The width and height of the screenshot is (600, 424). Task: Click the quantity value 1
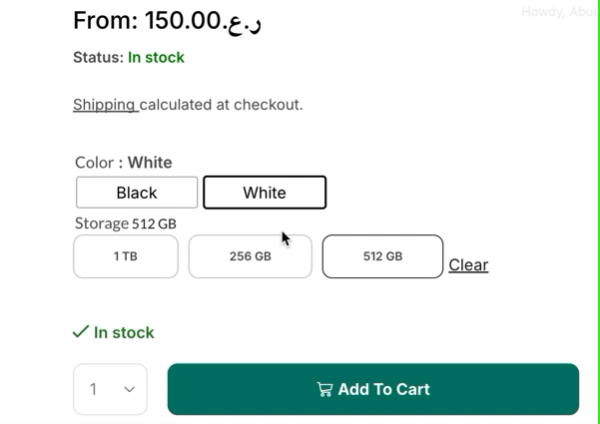tap(94, 389)
